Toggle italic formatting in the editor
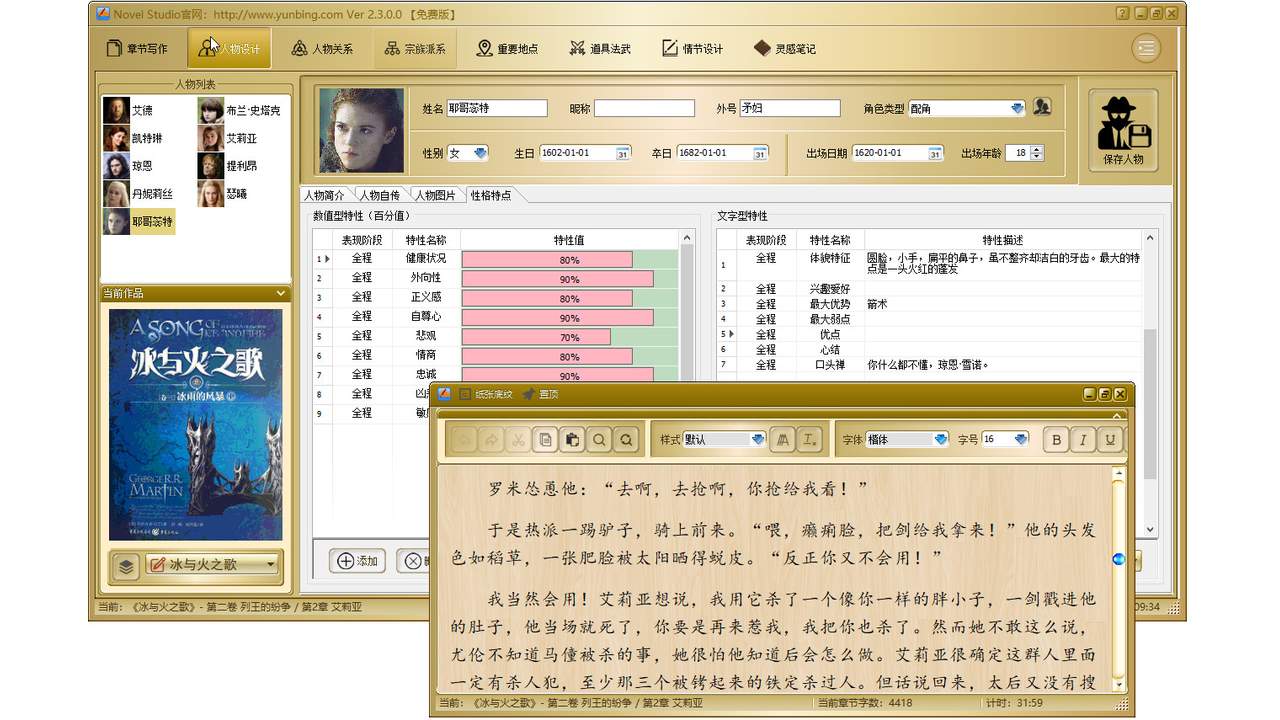The width and height of the screenshot is (1280, 720). point(1083,439)
